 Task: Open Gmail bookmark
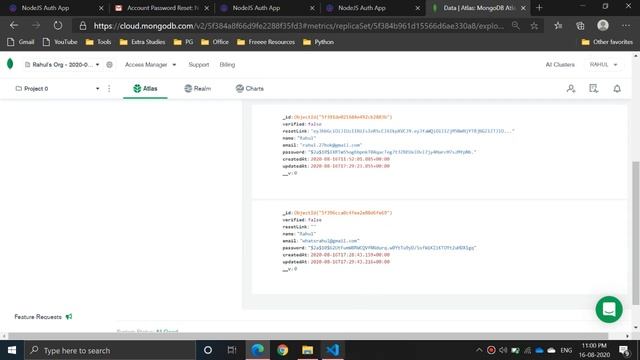tap(21, 42)
